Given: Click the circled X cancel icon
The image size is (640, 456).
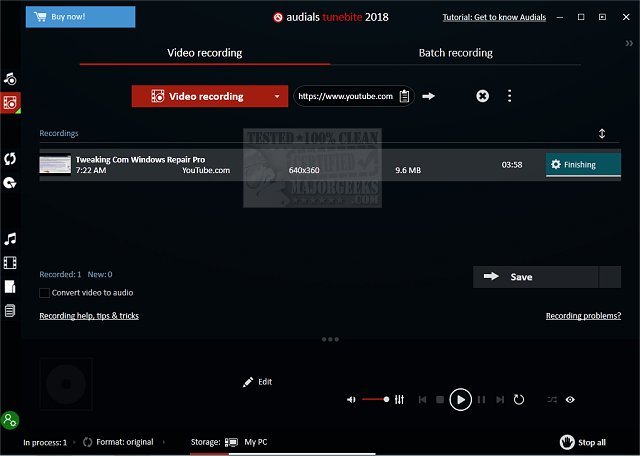Looking at the screenshot, I should (482, 96).
